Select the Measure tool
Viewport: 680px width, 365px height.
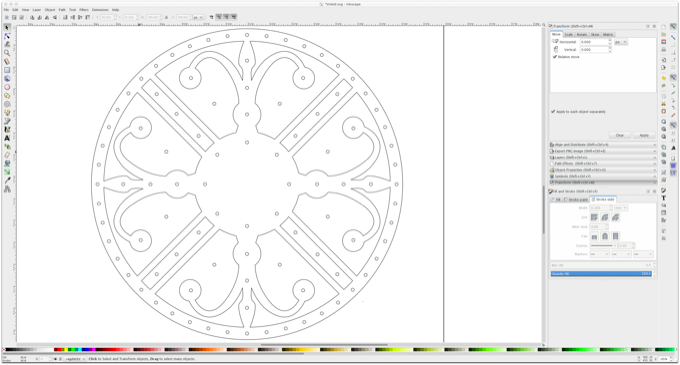coord(7,62)
